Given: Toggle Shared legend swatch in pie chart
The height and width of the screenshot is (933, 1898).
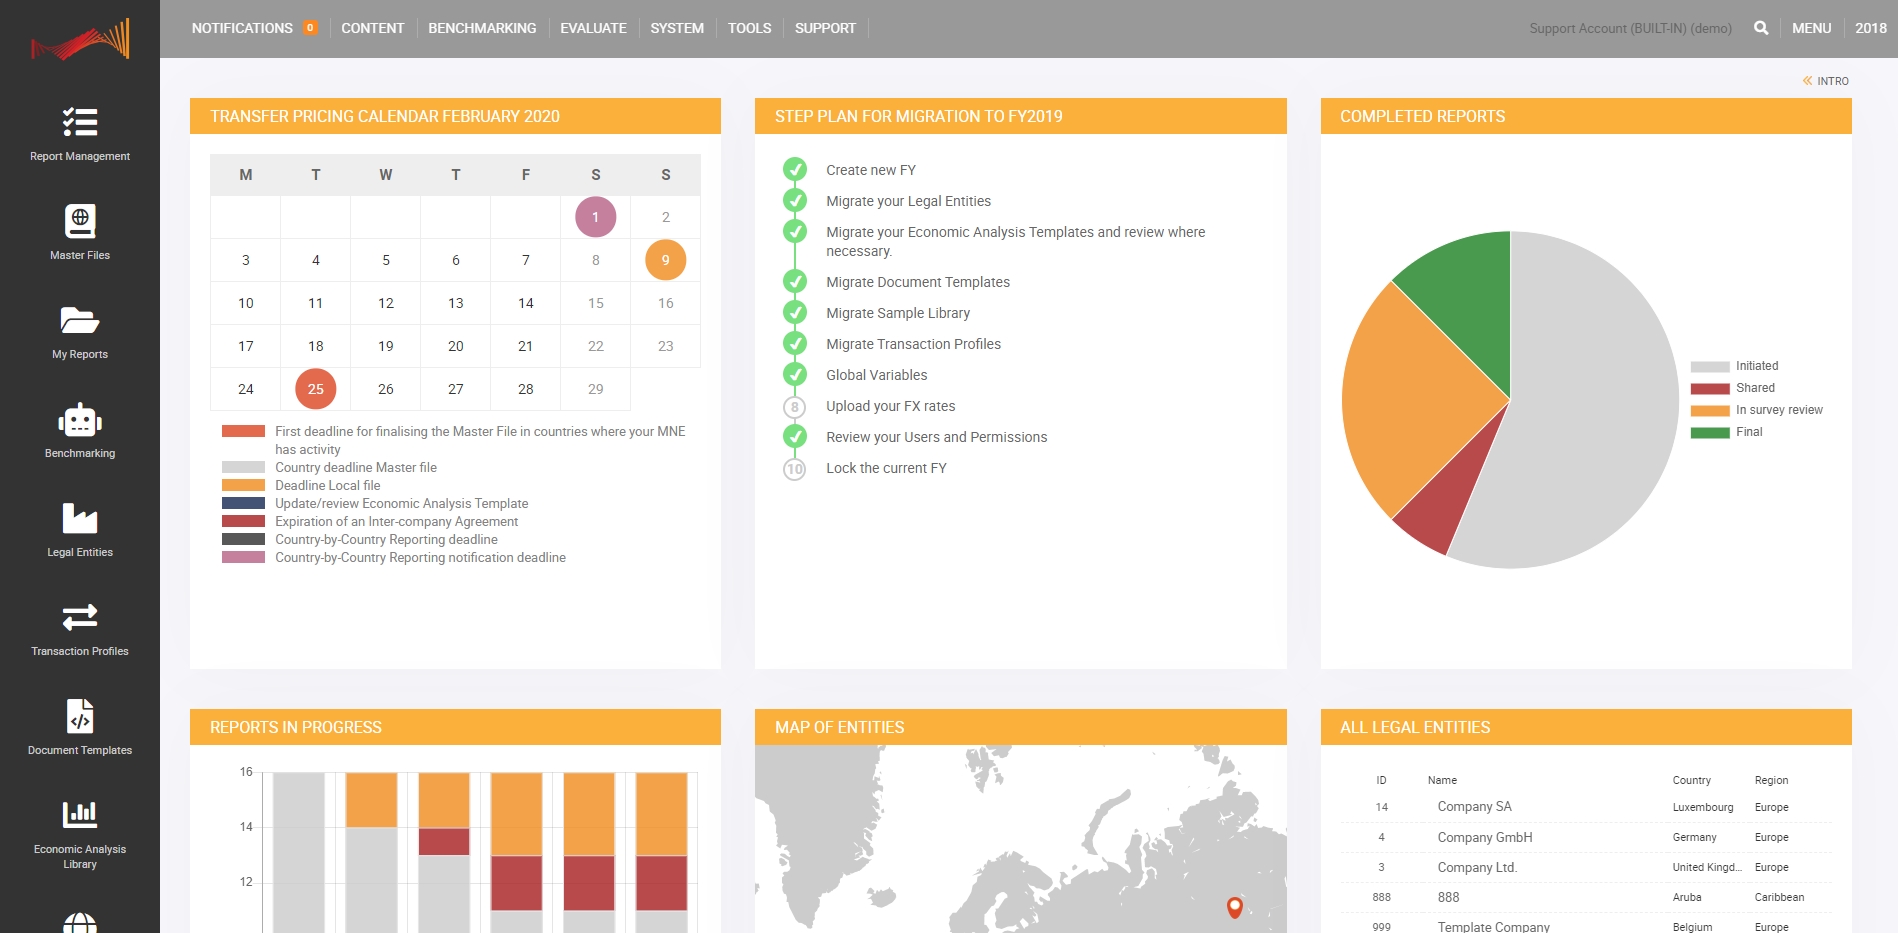Looking at the screenshot, I should tap(1710, 389).
